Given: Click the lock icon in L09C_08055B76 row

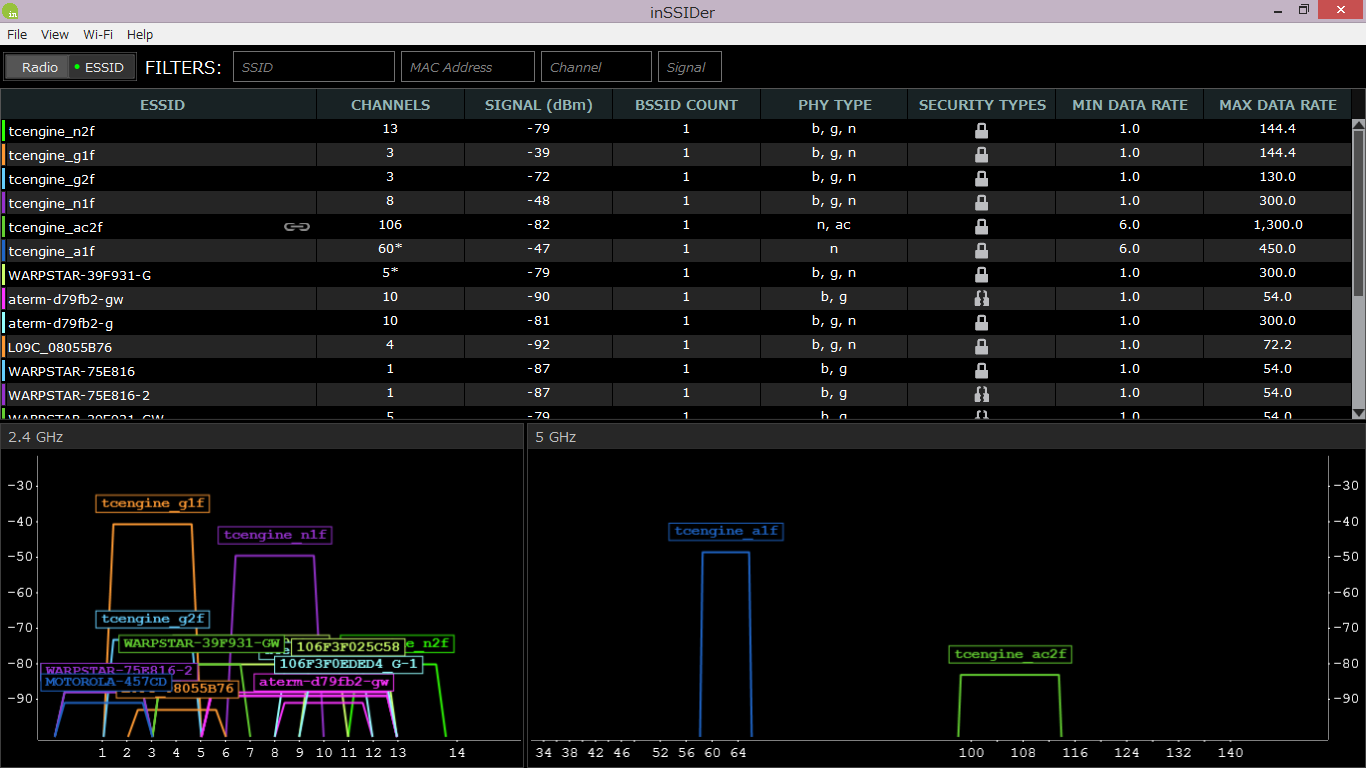Looking at the screenshot, I should click(982, 346).
